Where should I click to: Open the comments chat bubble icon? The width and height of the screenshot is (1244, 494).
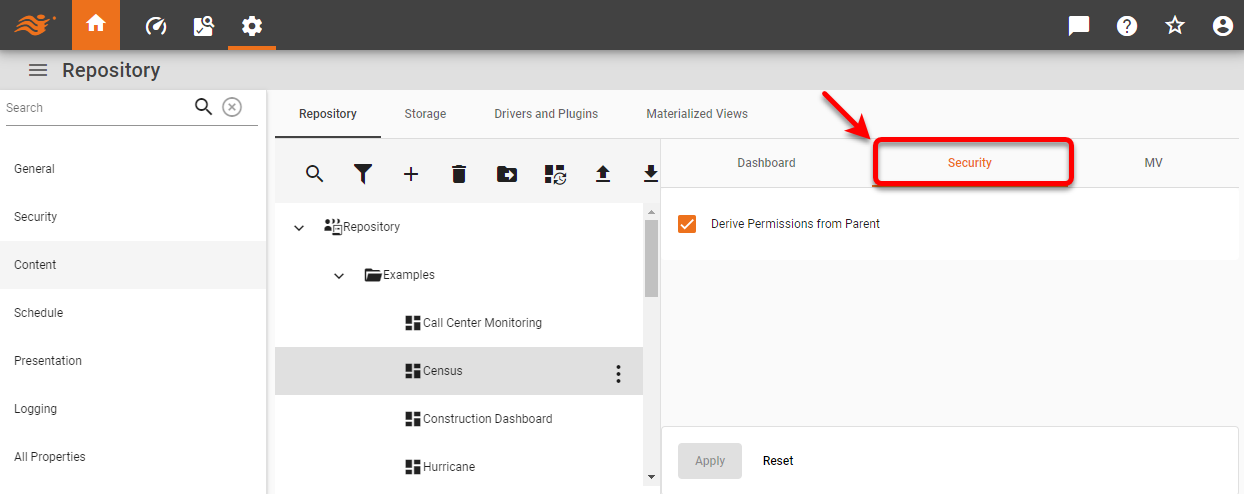(1079, 26)
